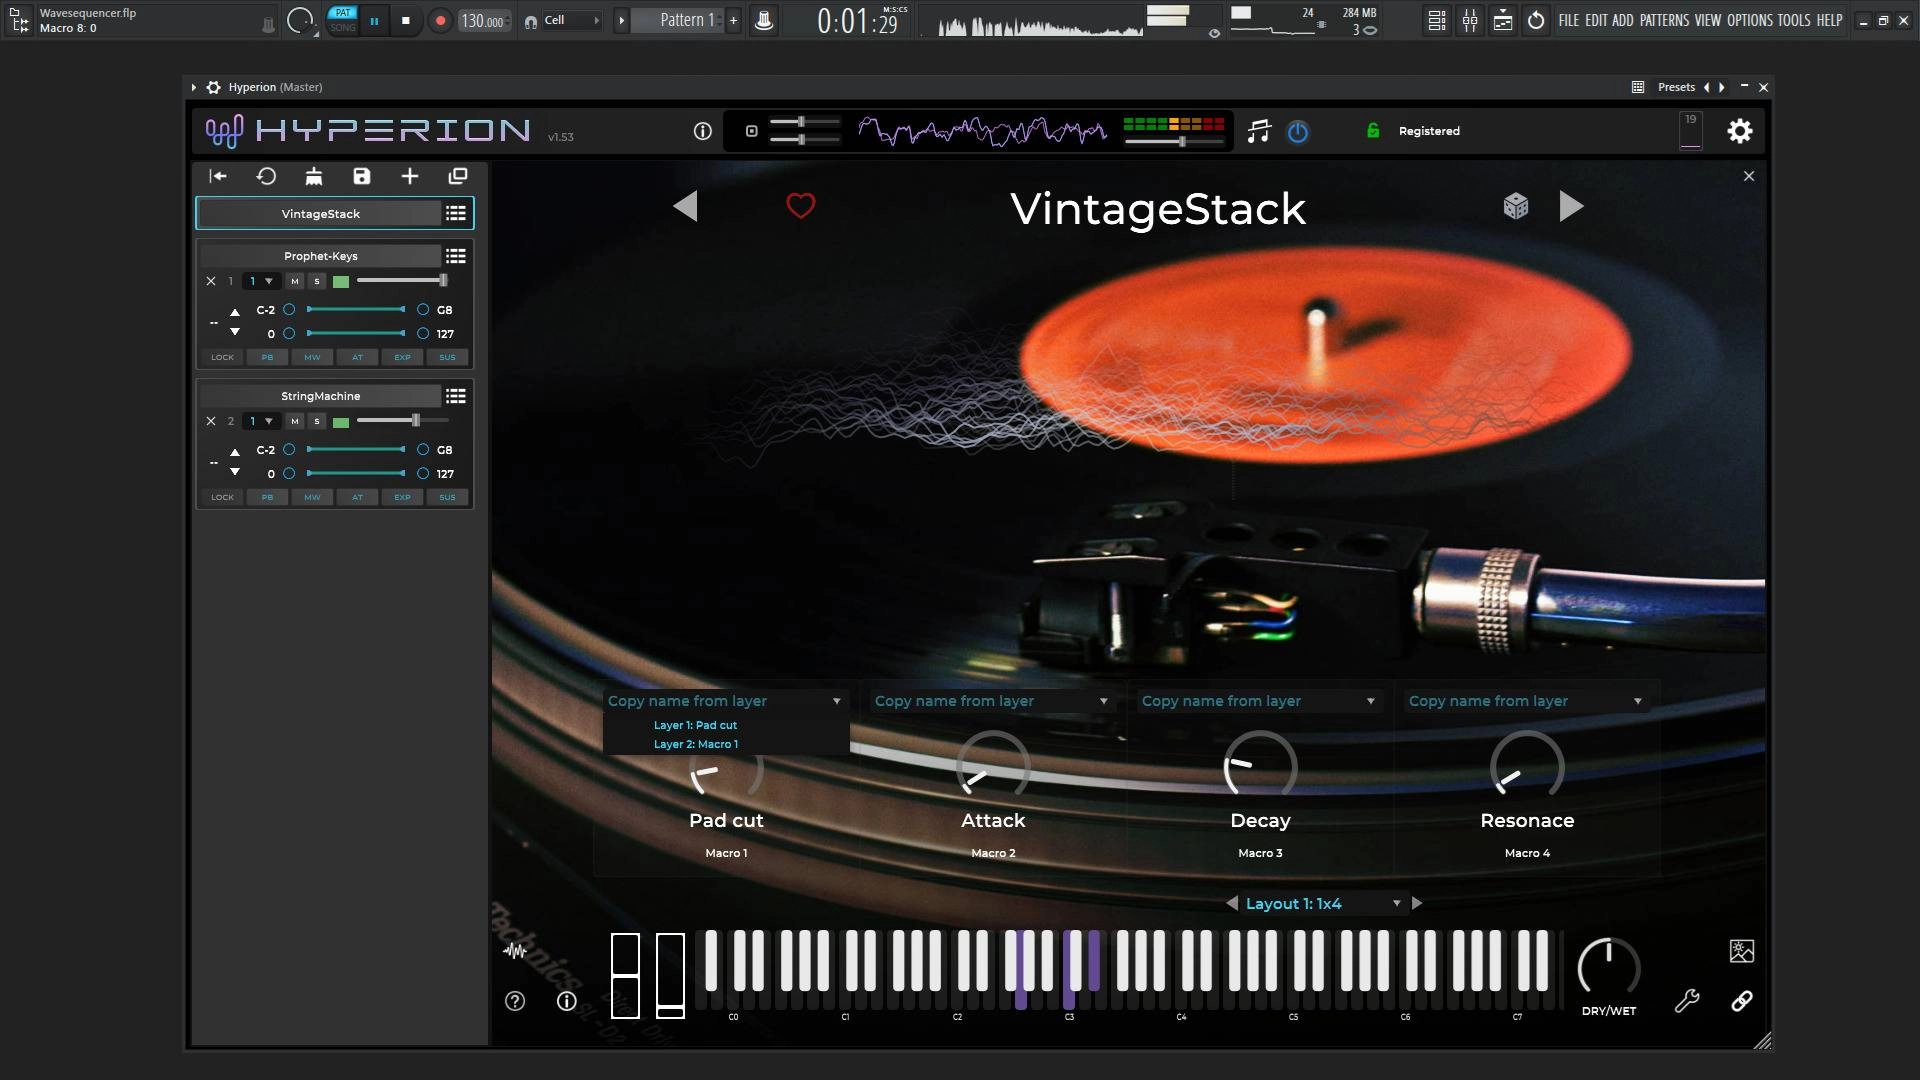
Task: Open FL Studio mixer icon in toolbar
Action: 1470,20
